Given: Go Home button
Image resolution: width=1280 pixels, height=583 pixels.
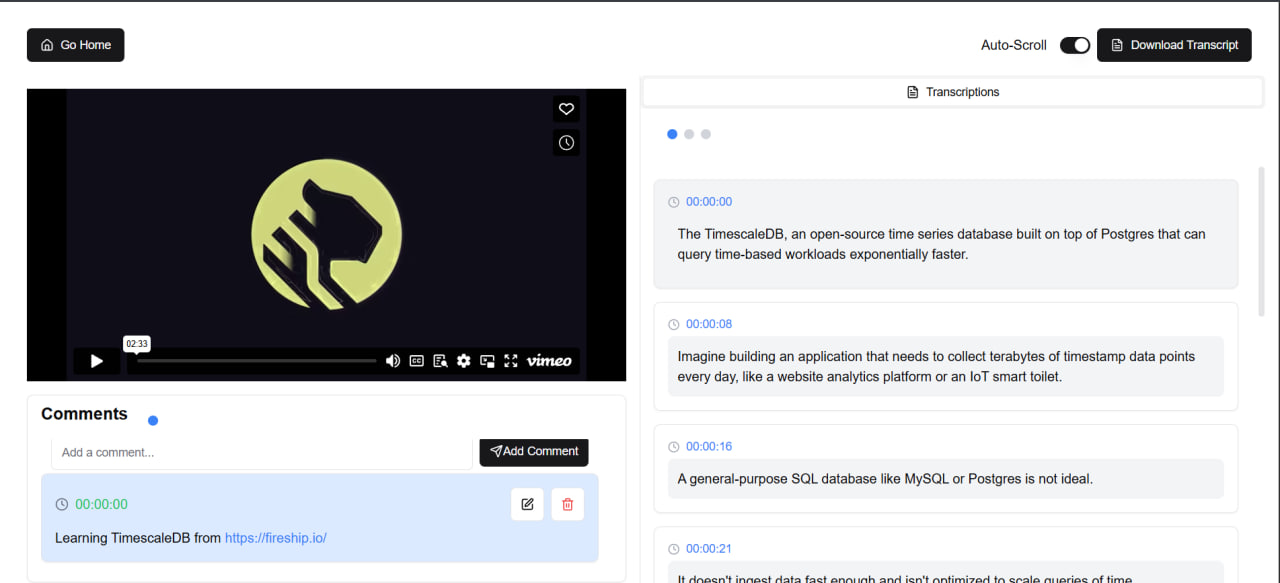Looking at the screenshot, I should click(x=76, y=45).
